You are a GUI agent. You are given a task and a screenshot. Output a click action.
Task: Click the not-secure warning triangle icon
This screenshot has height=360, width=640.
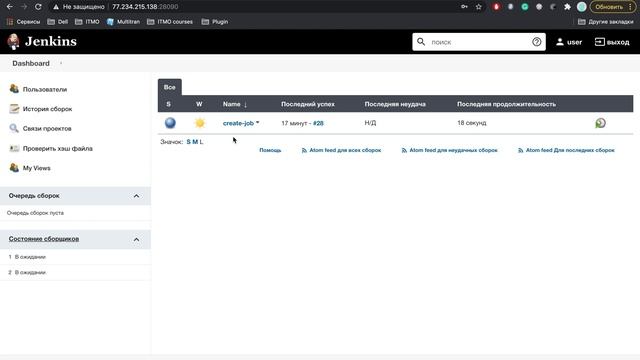click(x=56, y=7)
